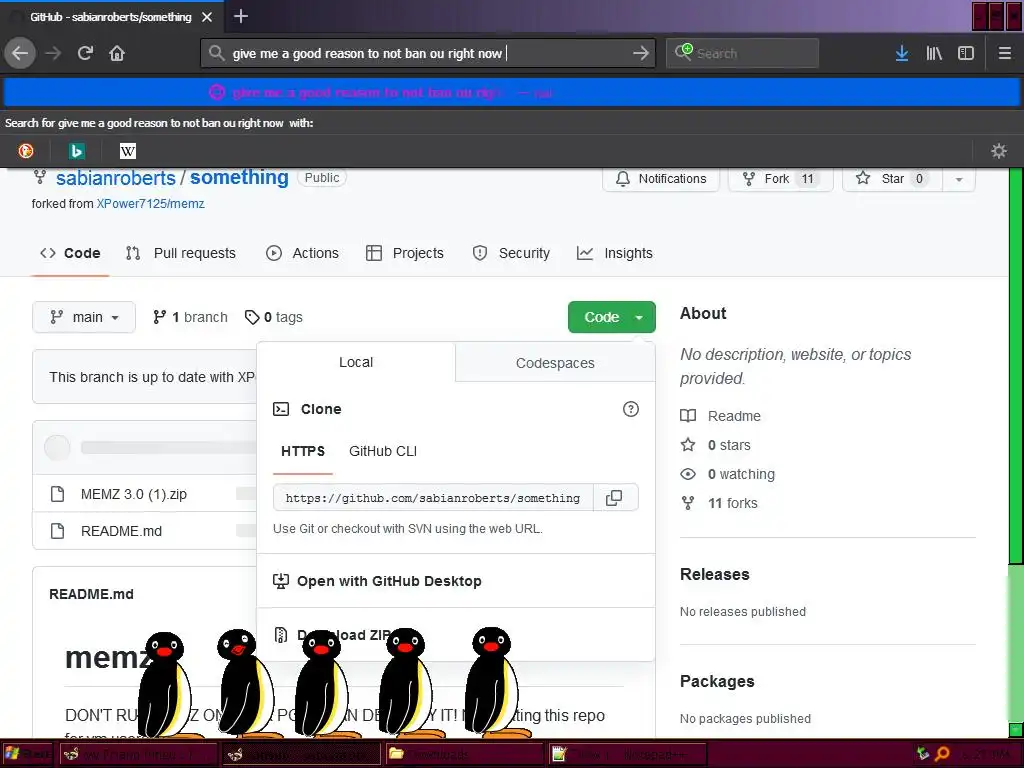
Task: Open a new browser tab
Action: pyautogui.click(x=240, y=16)
